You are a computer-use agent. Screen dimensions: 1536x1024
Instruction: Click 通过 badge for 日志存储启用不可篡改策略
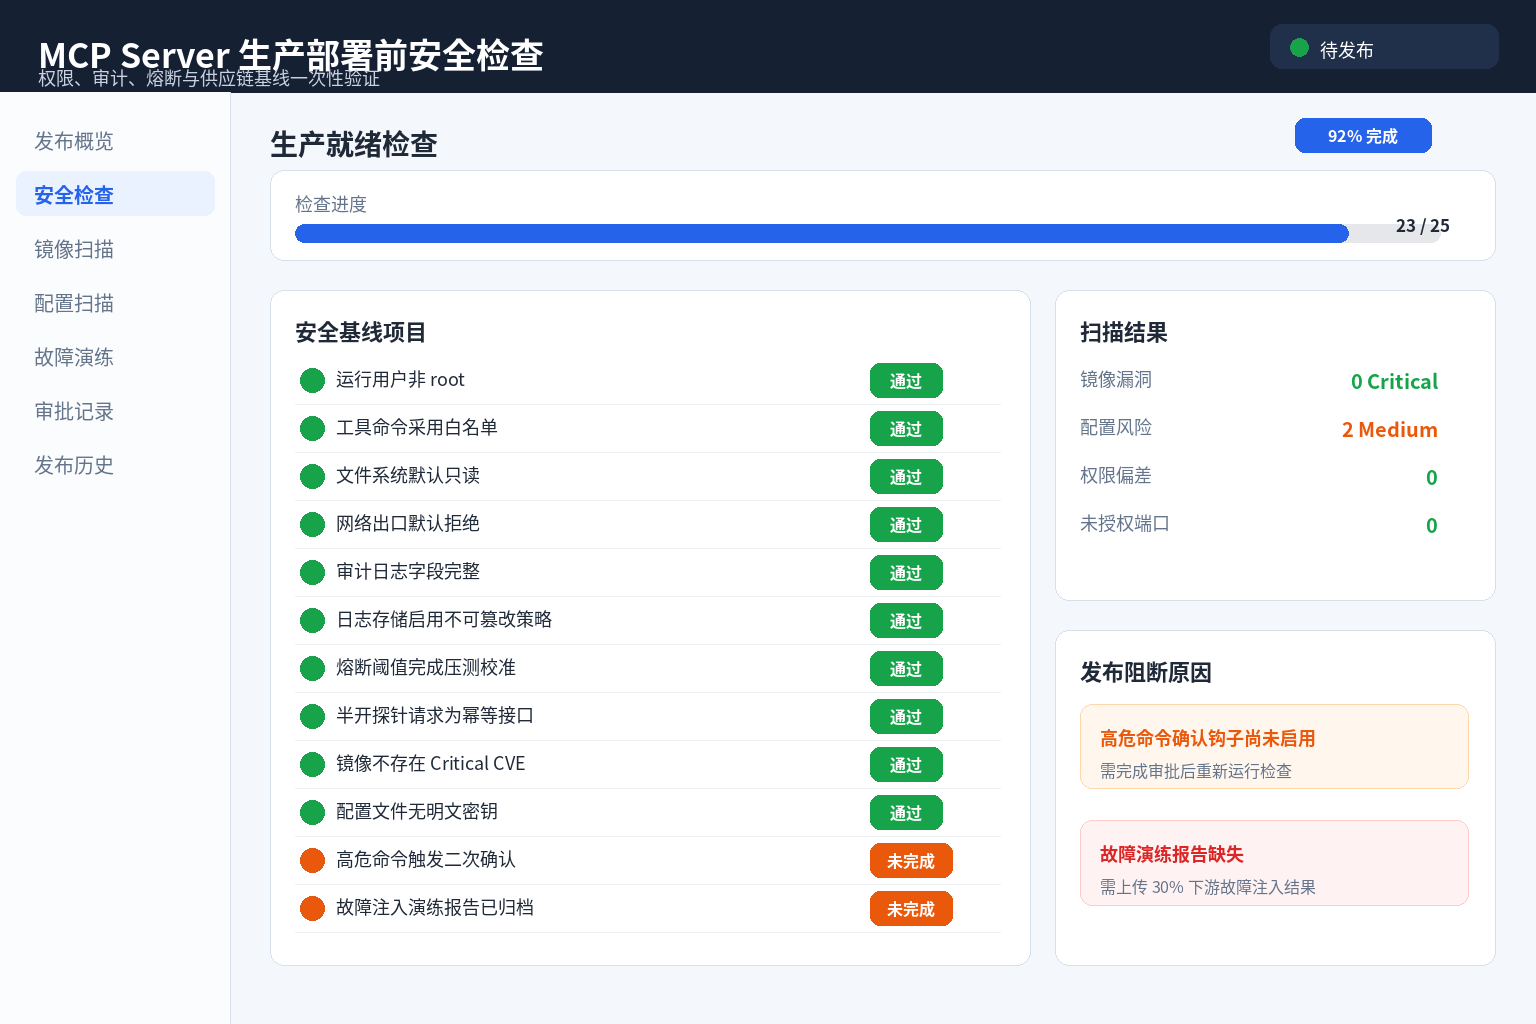point(906,621)
